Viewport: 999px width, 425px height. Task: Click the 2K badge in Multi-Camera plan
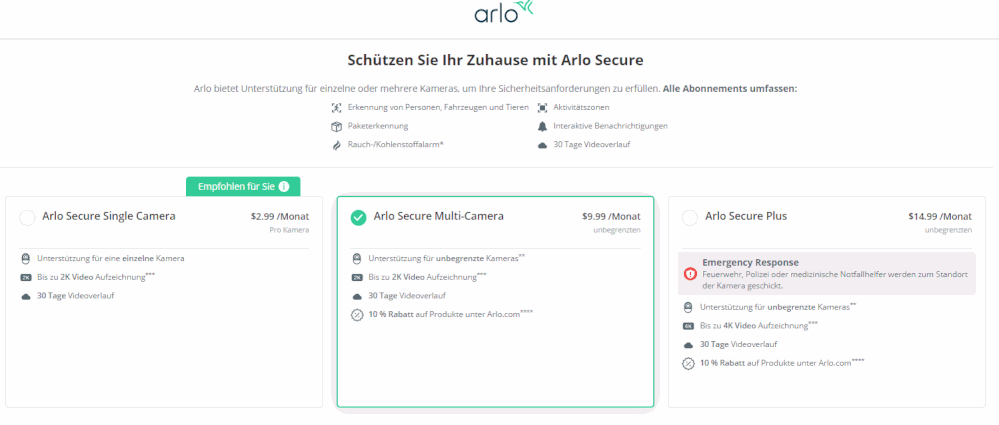click(357, 277)
